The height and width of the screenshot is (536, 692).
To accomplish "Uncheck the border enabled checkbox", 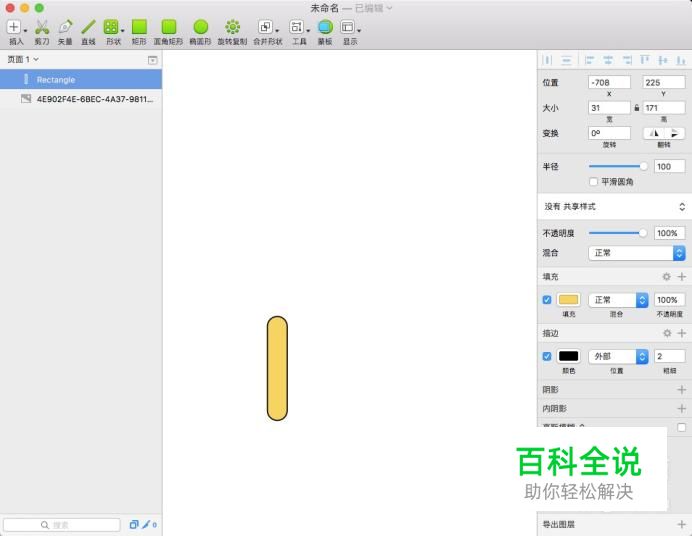I will click(547, 356).
